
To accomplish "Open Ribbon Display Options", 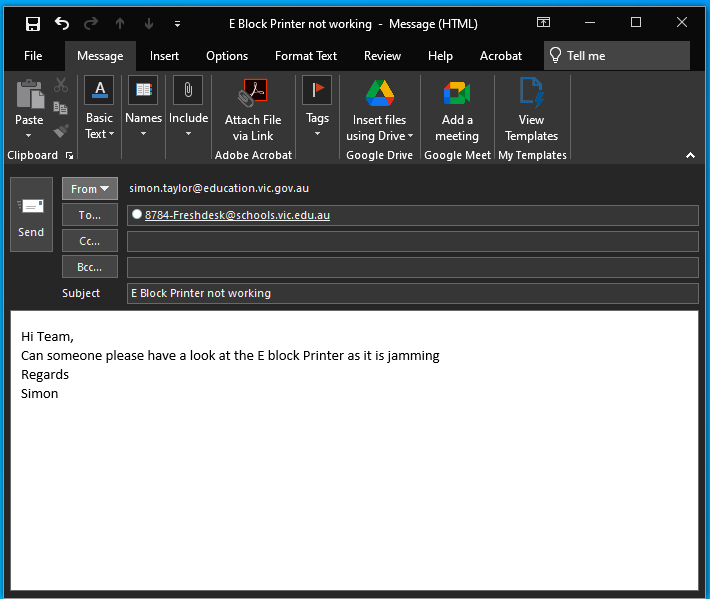I will point(543,22).
